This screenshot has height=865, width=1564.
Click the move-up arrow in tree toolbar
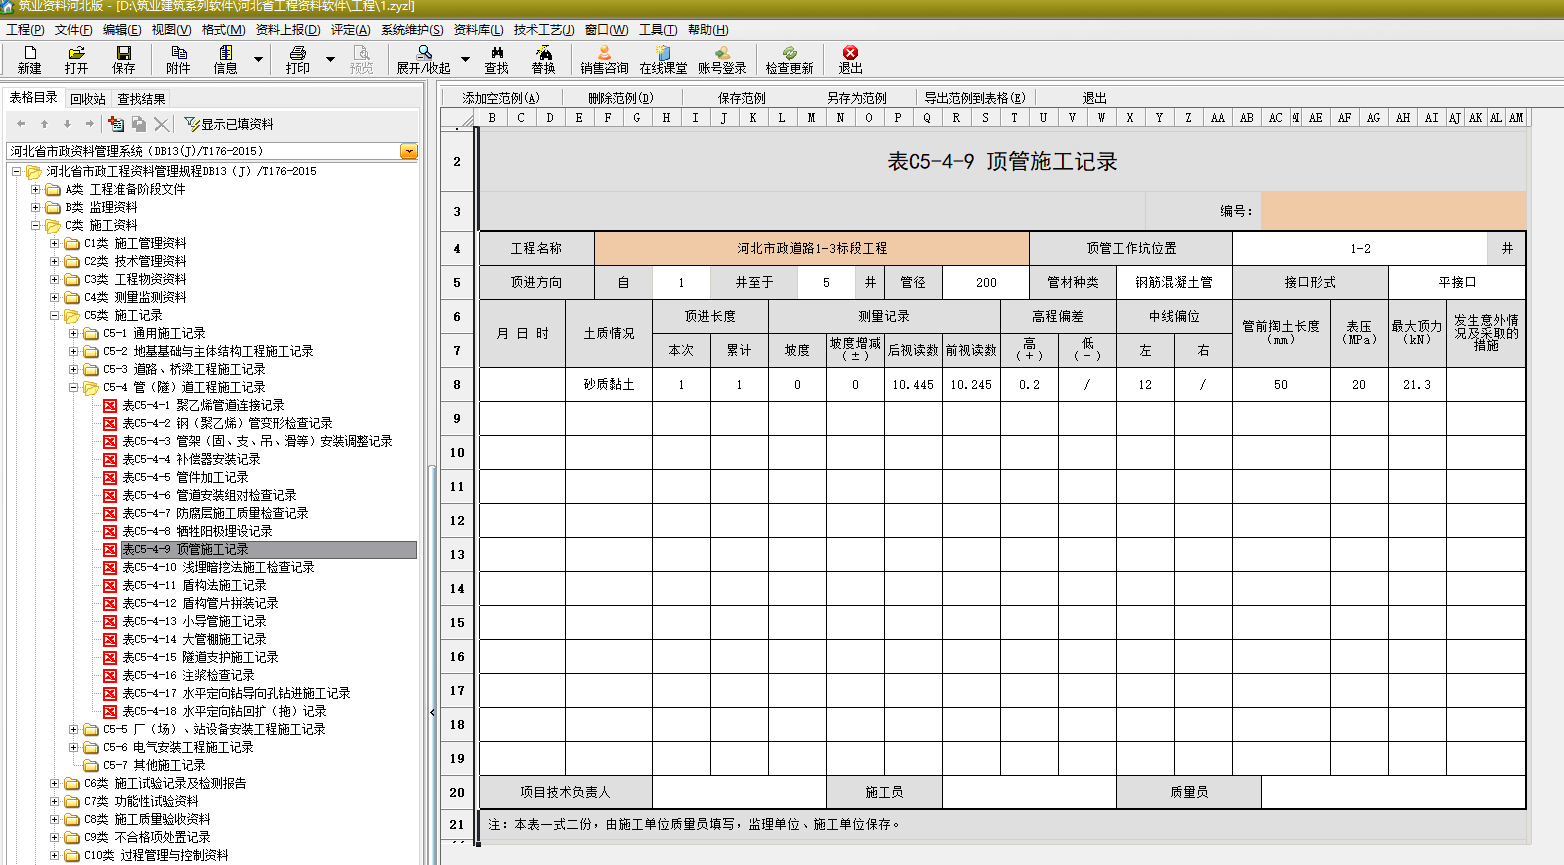tap(44, 124)
